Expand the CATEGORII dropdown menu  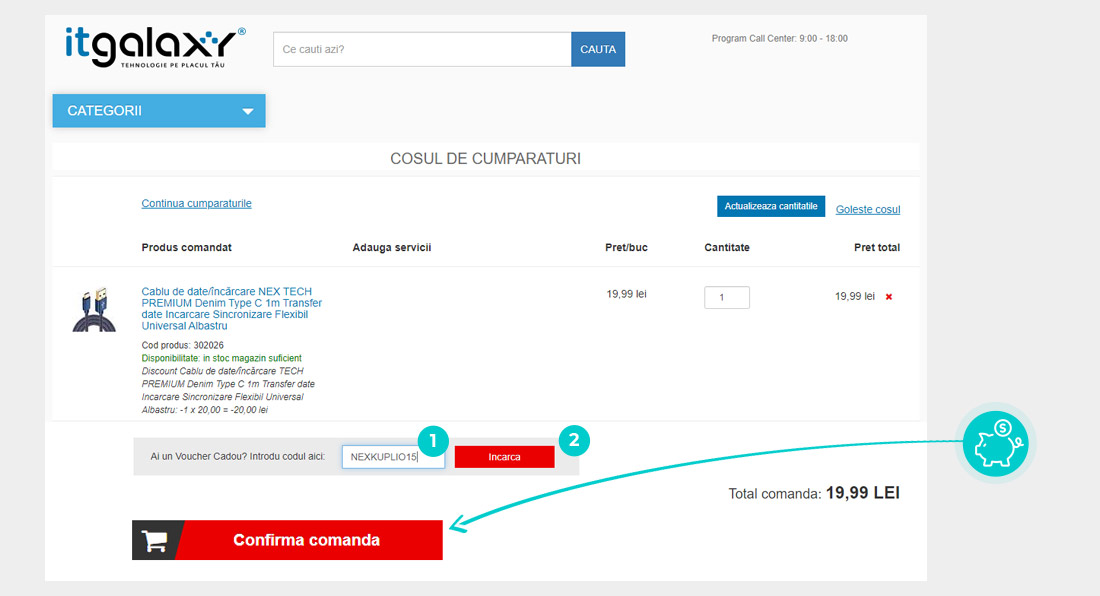pos(159,111)
